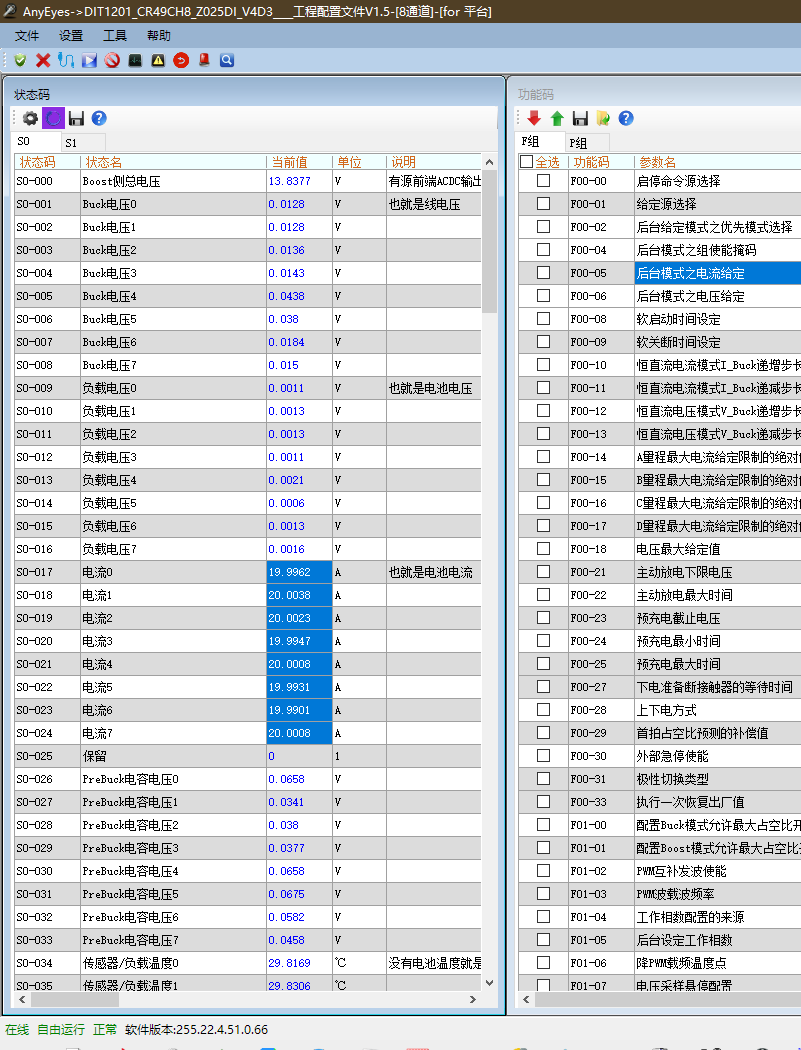The width and height of the screenshot is (801, 1050).
Task: Check the F00-01 给定源选择 checkbox
Action: pos(544,204)
